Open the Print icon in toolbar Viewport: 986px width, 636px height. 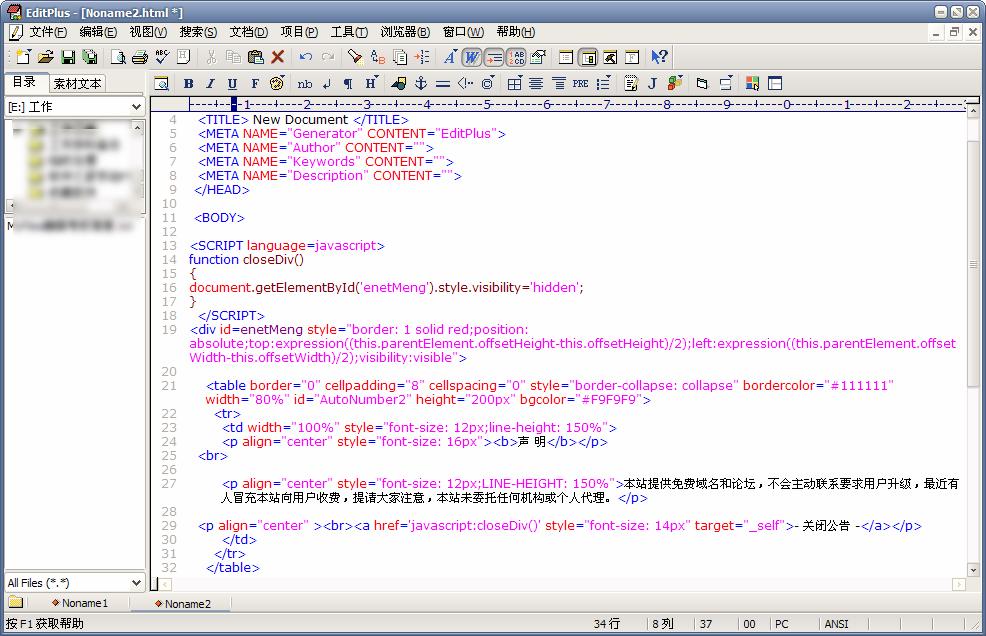click(x=139, y=57)
